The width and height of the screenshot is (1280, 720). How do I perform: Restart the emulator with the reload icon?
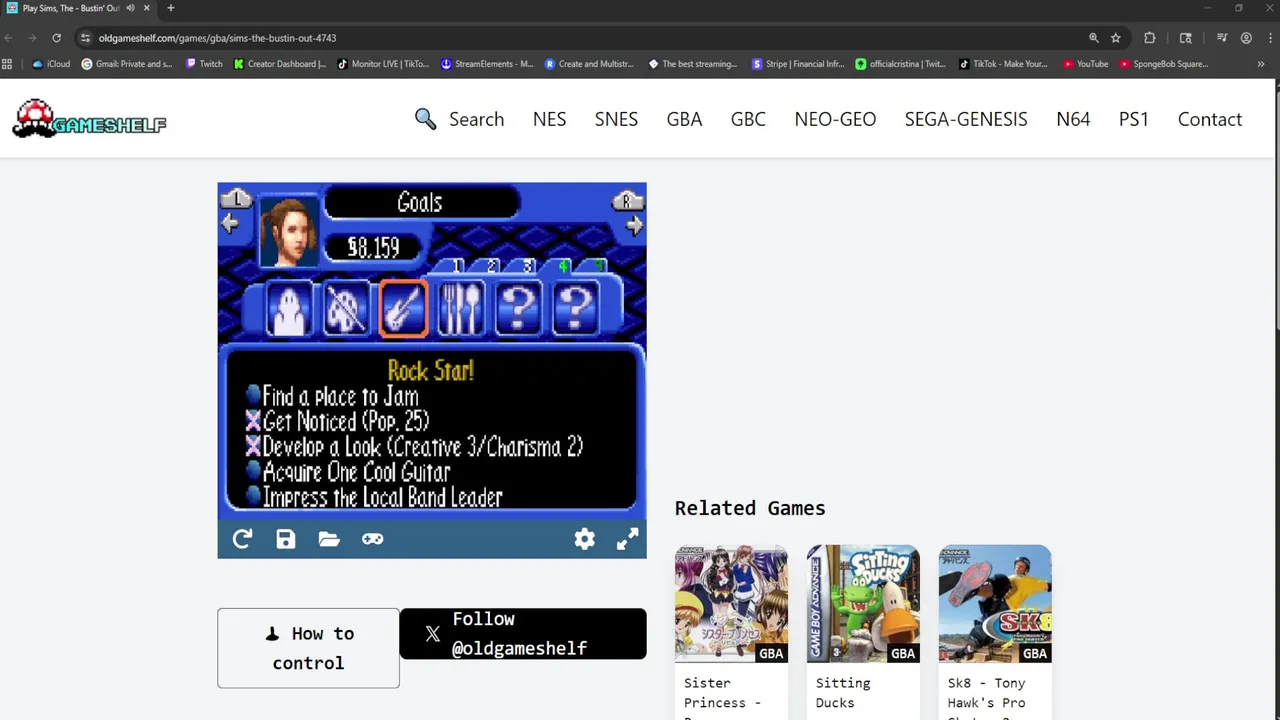[242, 539]
